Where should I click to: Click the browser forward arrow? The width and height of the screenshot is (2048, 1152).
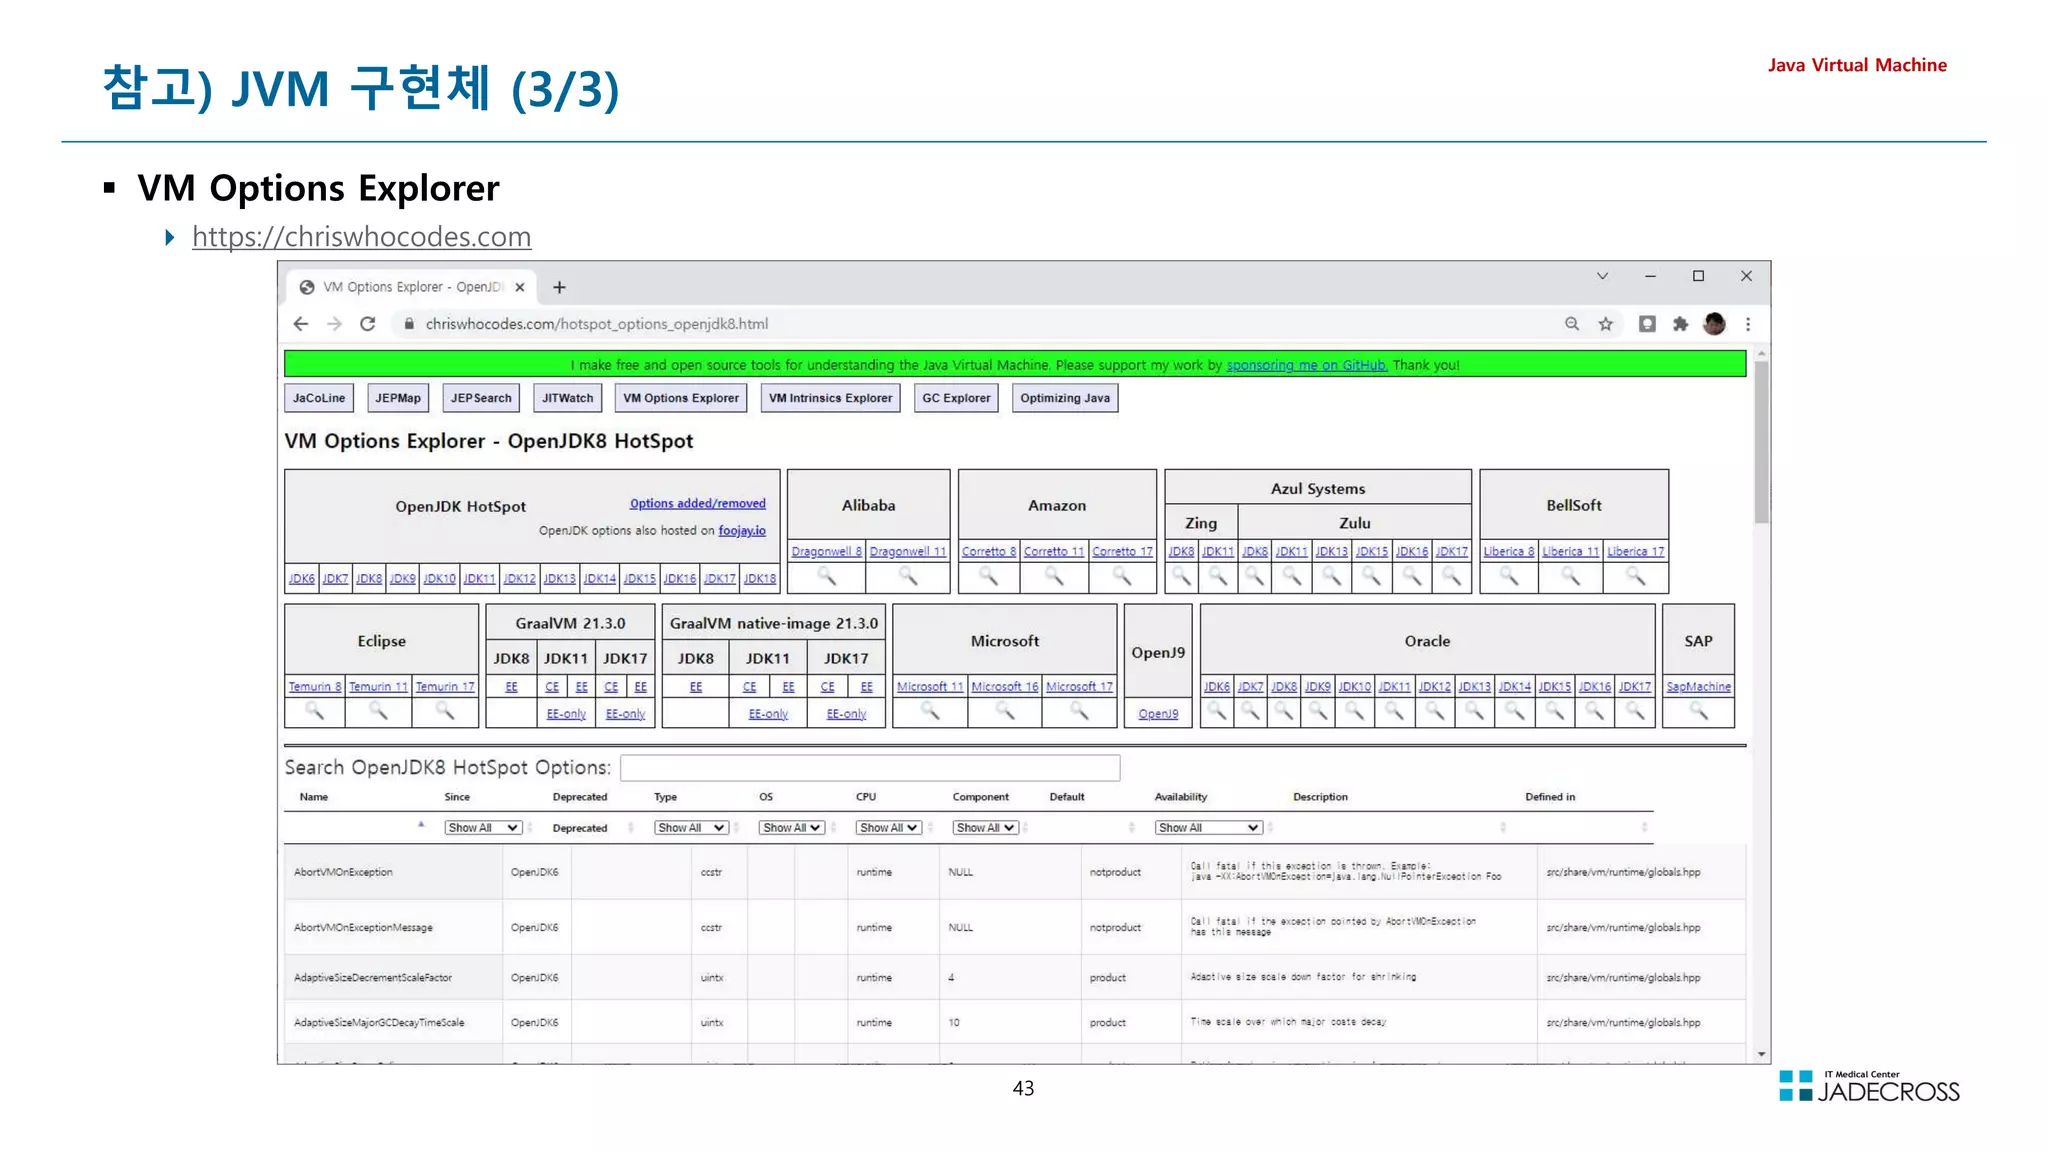(x=334, y=324)
